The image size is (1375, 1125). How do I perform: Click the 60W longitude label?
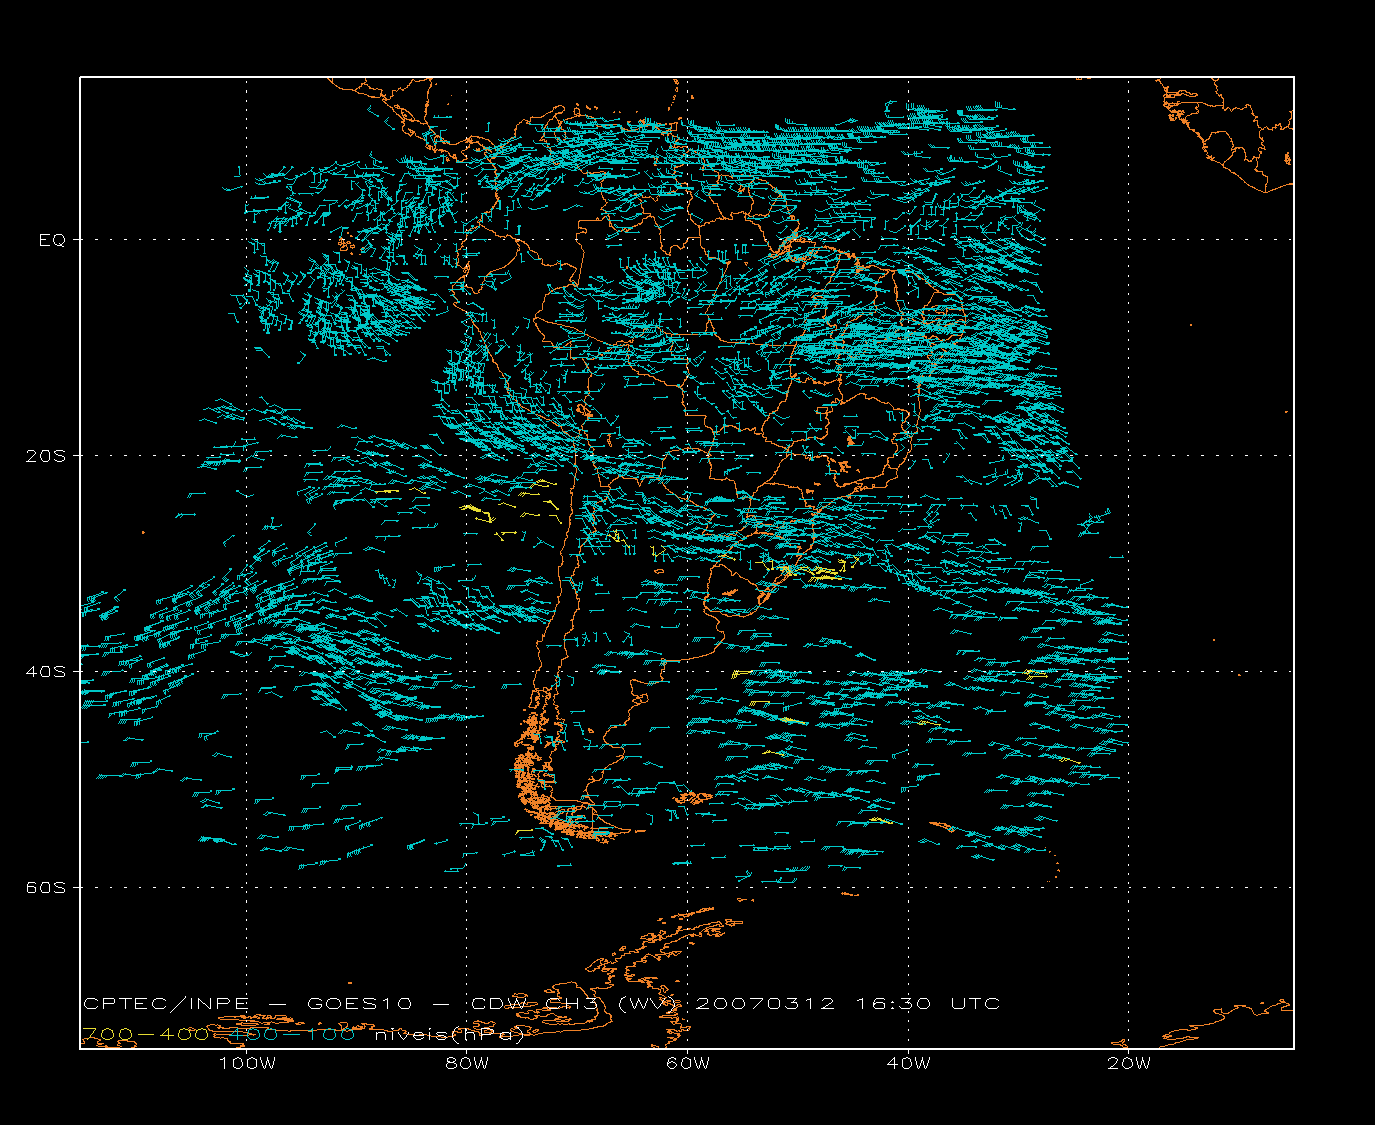[x=688, y=1064]
